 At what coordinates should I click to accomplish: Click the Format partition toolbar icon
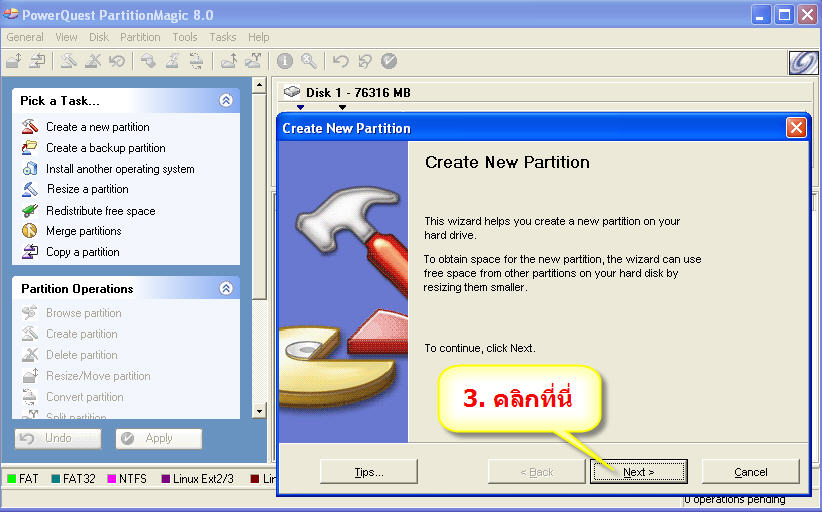click(x=172, y=61)
